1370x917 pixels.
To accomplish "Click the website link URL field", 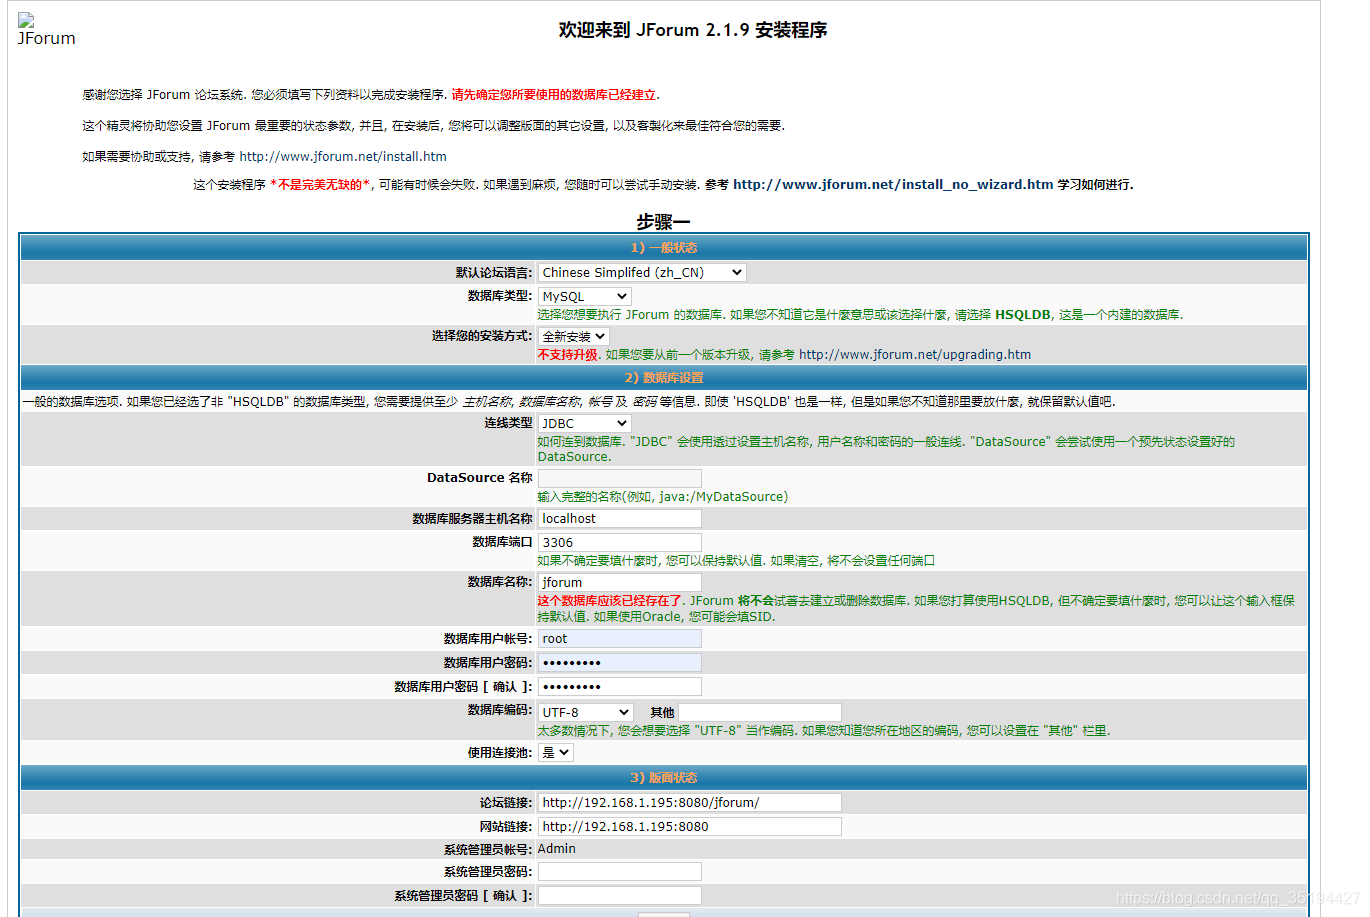I will click(690, 826).
